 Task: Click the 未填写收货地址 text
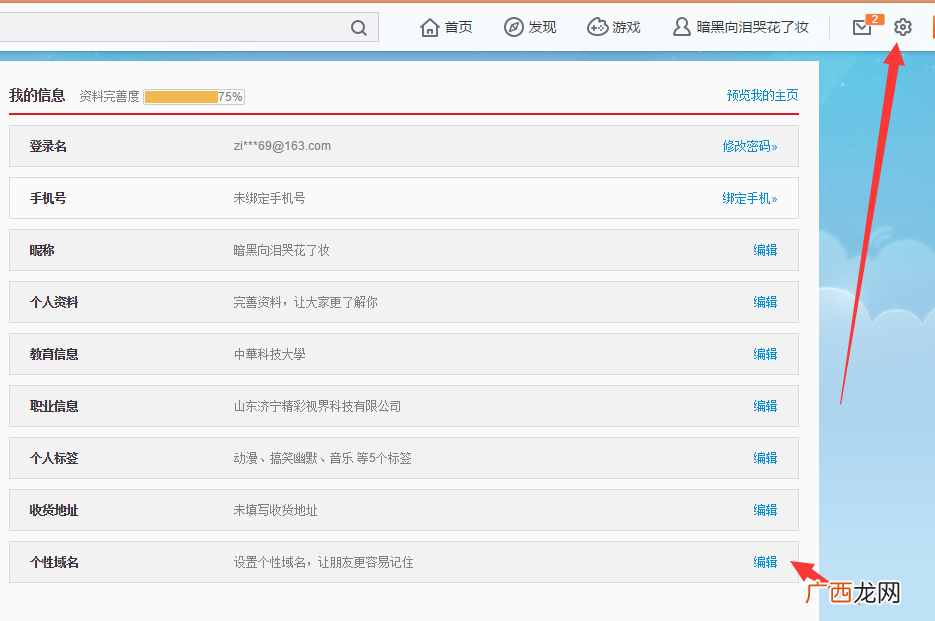pyautogui.click(x=275, y=510)
